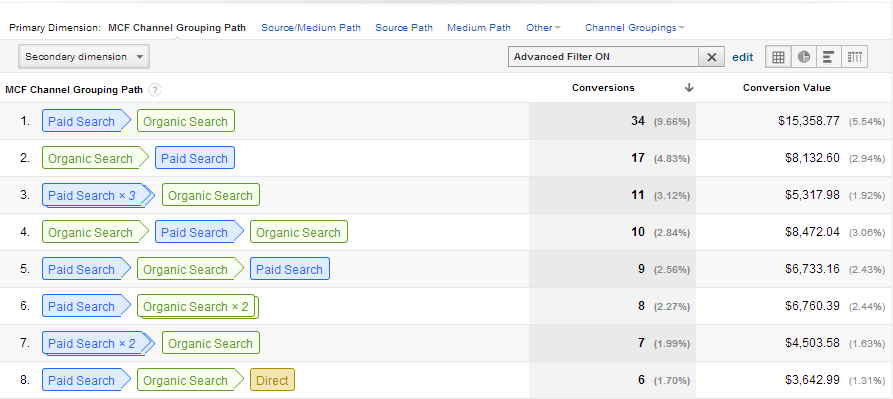This screenshot has width=893, height=399.
Task: Switch to comparison view icon
Action: [x=855, y=57]
